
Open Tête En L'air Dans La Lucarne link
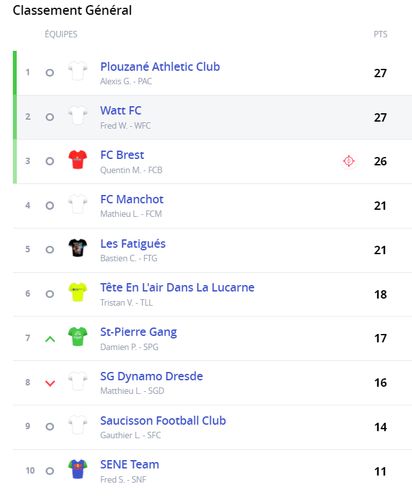[x=177, y=287]
